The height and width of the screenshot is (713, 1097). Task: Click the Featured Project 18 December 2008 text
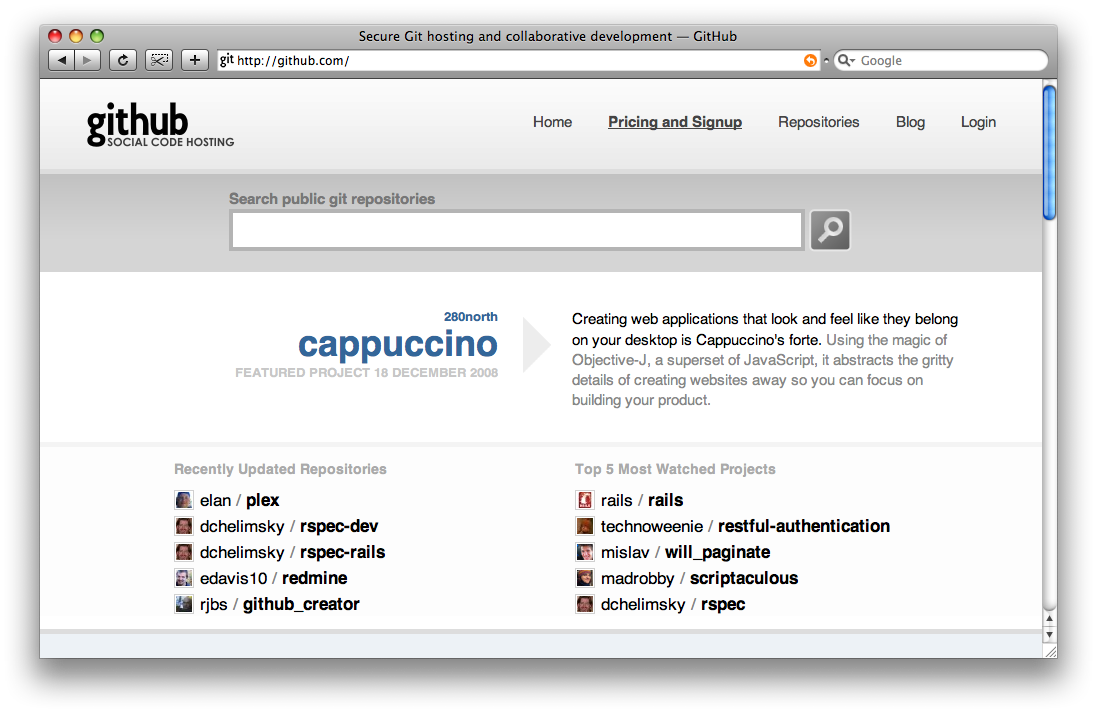tap(367, 372)
